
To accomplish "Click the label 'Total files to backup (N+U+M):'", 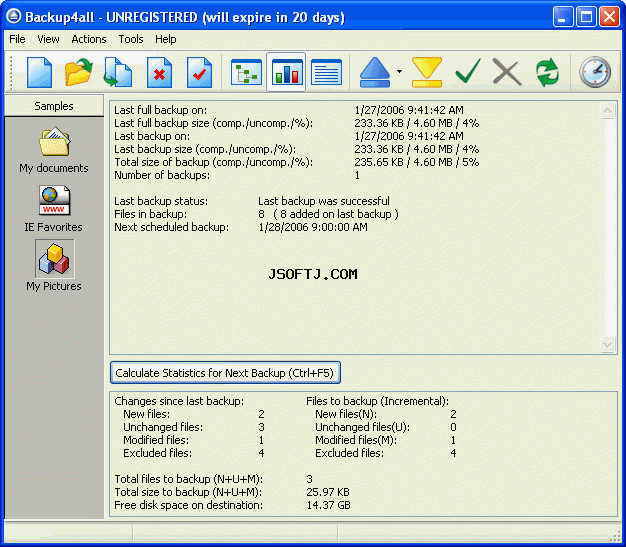I will point(188,479).
